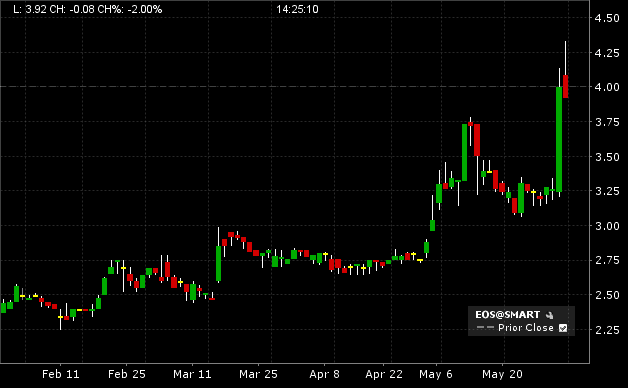Select the tall green candle rising to 4.00
This screenshot has width=628, height=388.
[x=559, y=139]
